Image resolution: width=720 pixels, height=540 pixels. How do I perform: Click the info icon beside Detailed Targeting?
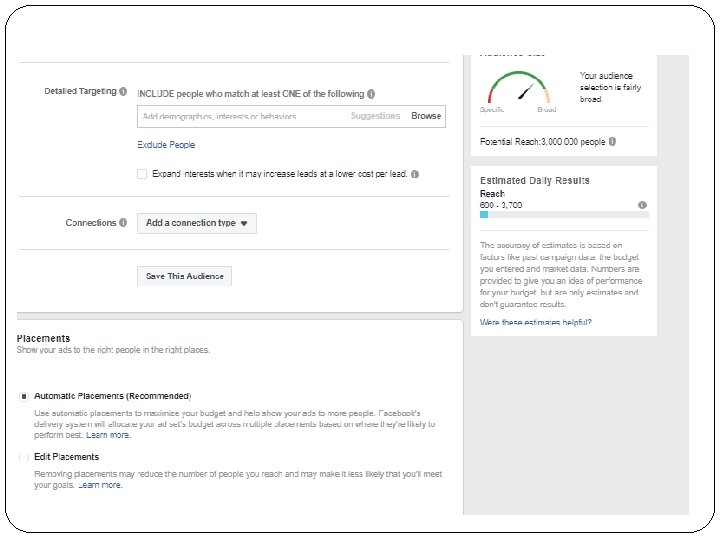(123, 91)
